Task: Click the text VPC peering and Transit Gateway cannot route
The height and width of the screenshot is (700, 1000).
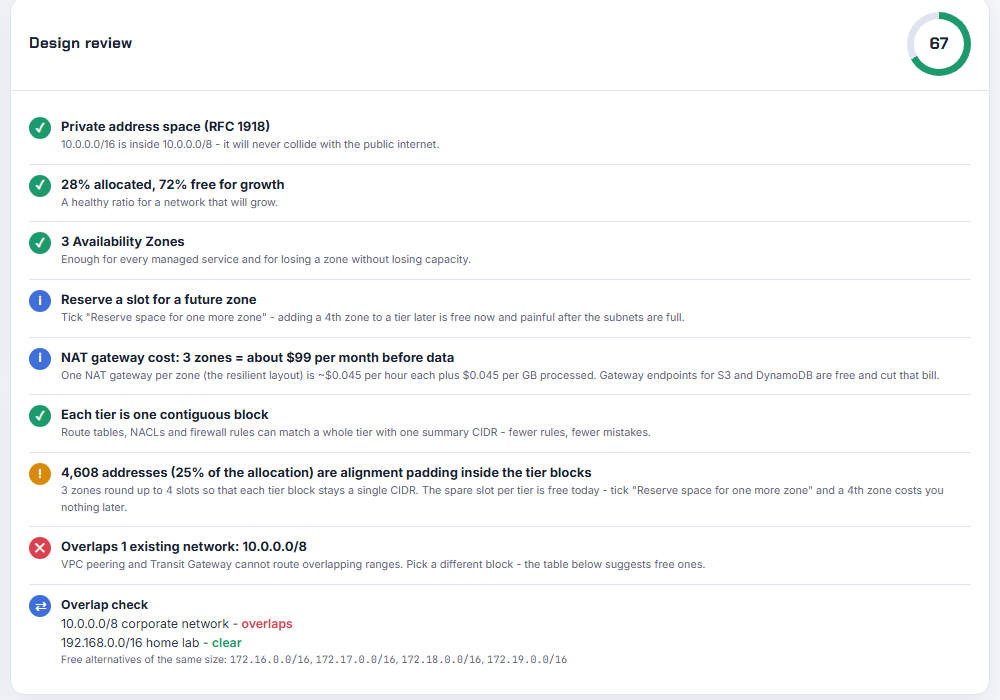Action: (x=383, y=564)
